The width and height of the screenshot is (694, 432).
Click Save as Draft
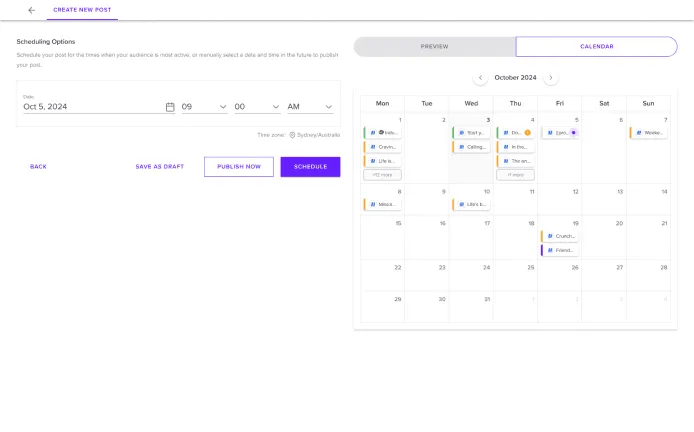click(x=160, y=167)
